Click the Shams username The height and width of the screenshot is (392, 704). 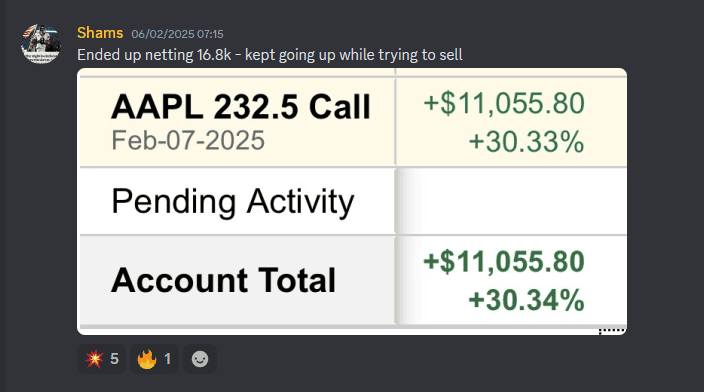pyautogui.click(x=100, y=33)
